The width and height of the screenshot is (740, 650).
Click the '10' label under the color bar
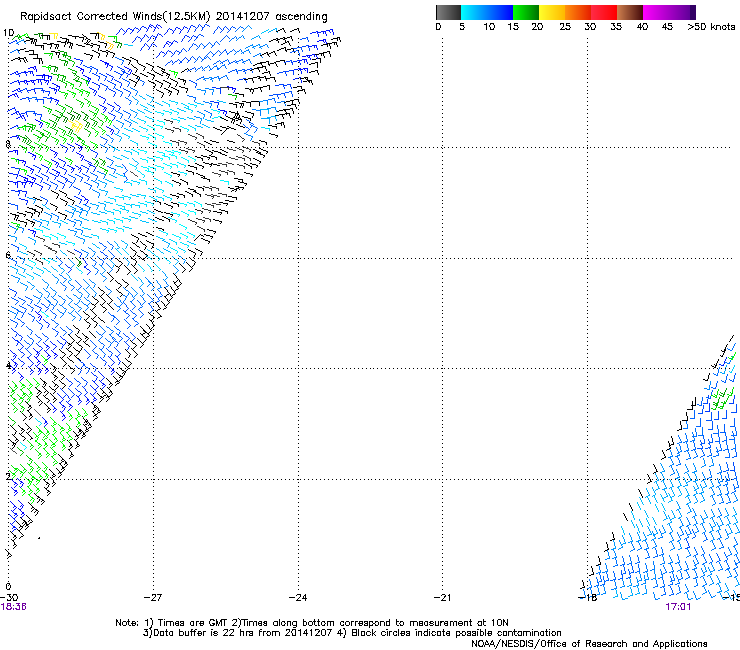[x=489, y=27]
